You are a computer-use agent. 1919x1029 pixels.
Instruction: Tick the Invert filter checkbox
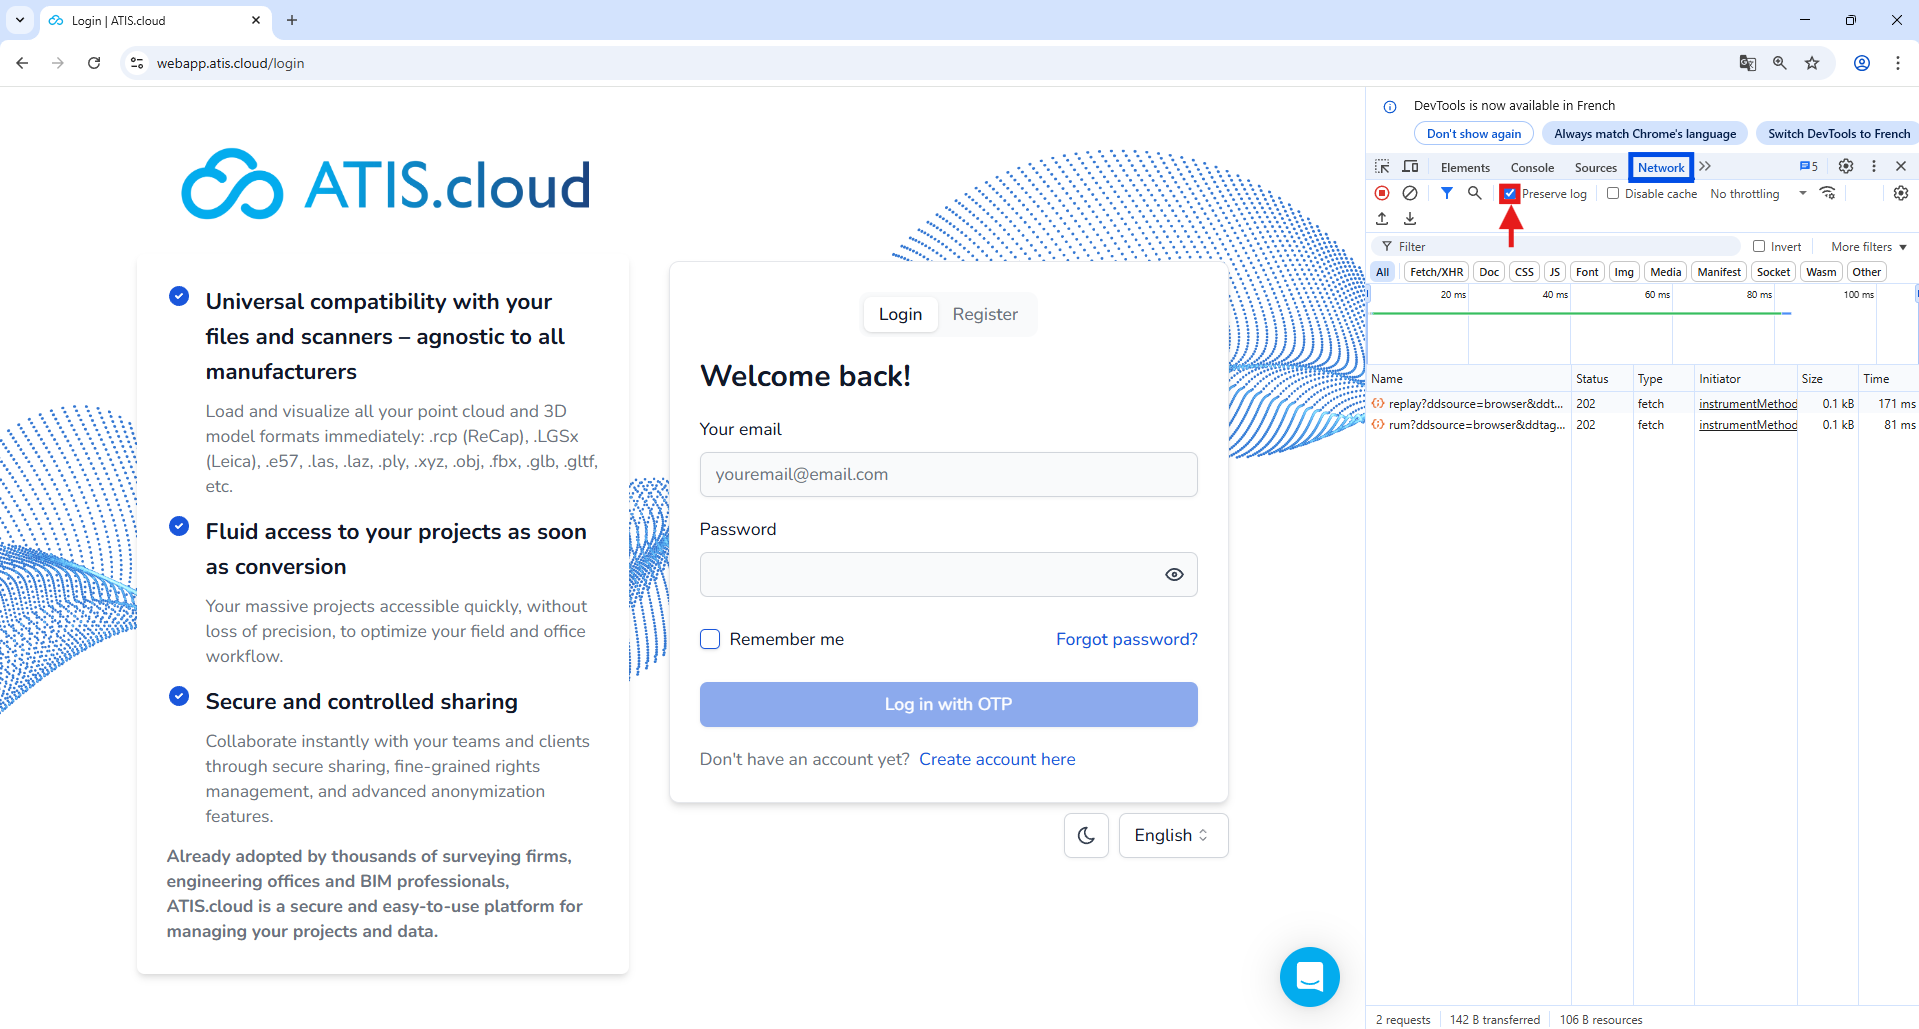coord(1759,247)
